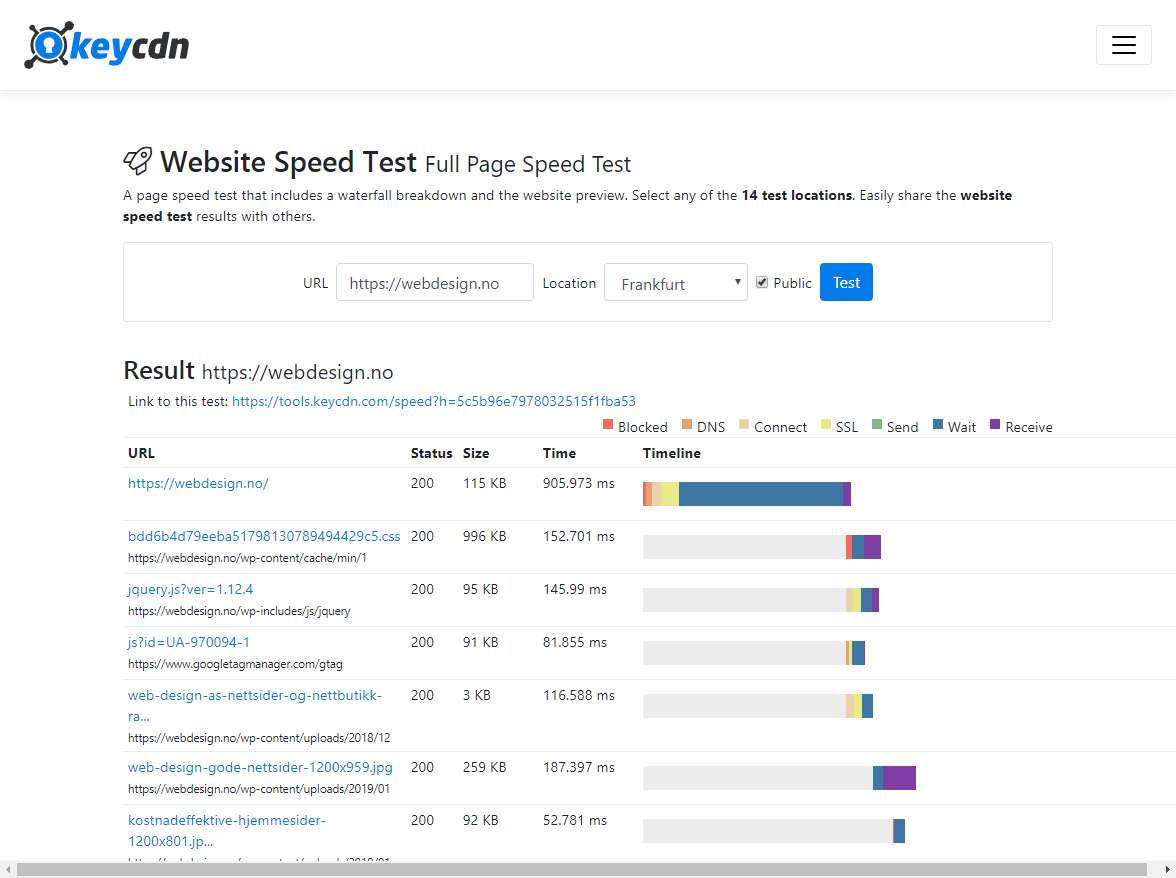Click the Wait segment of first timeline bar
The image size is (1176, 878).
pyautogui.click(x=760, y=494)
